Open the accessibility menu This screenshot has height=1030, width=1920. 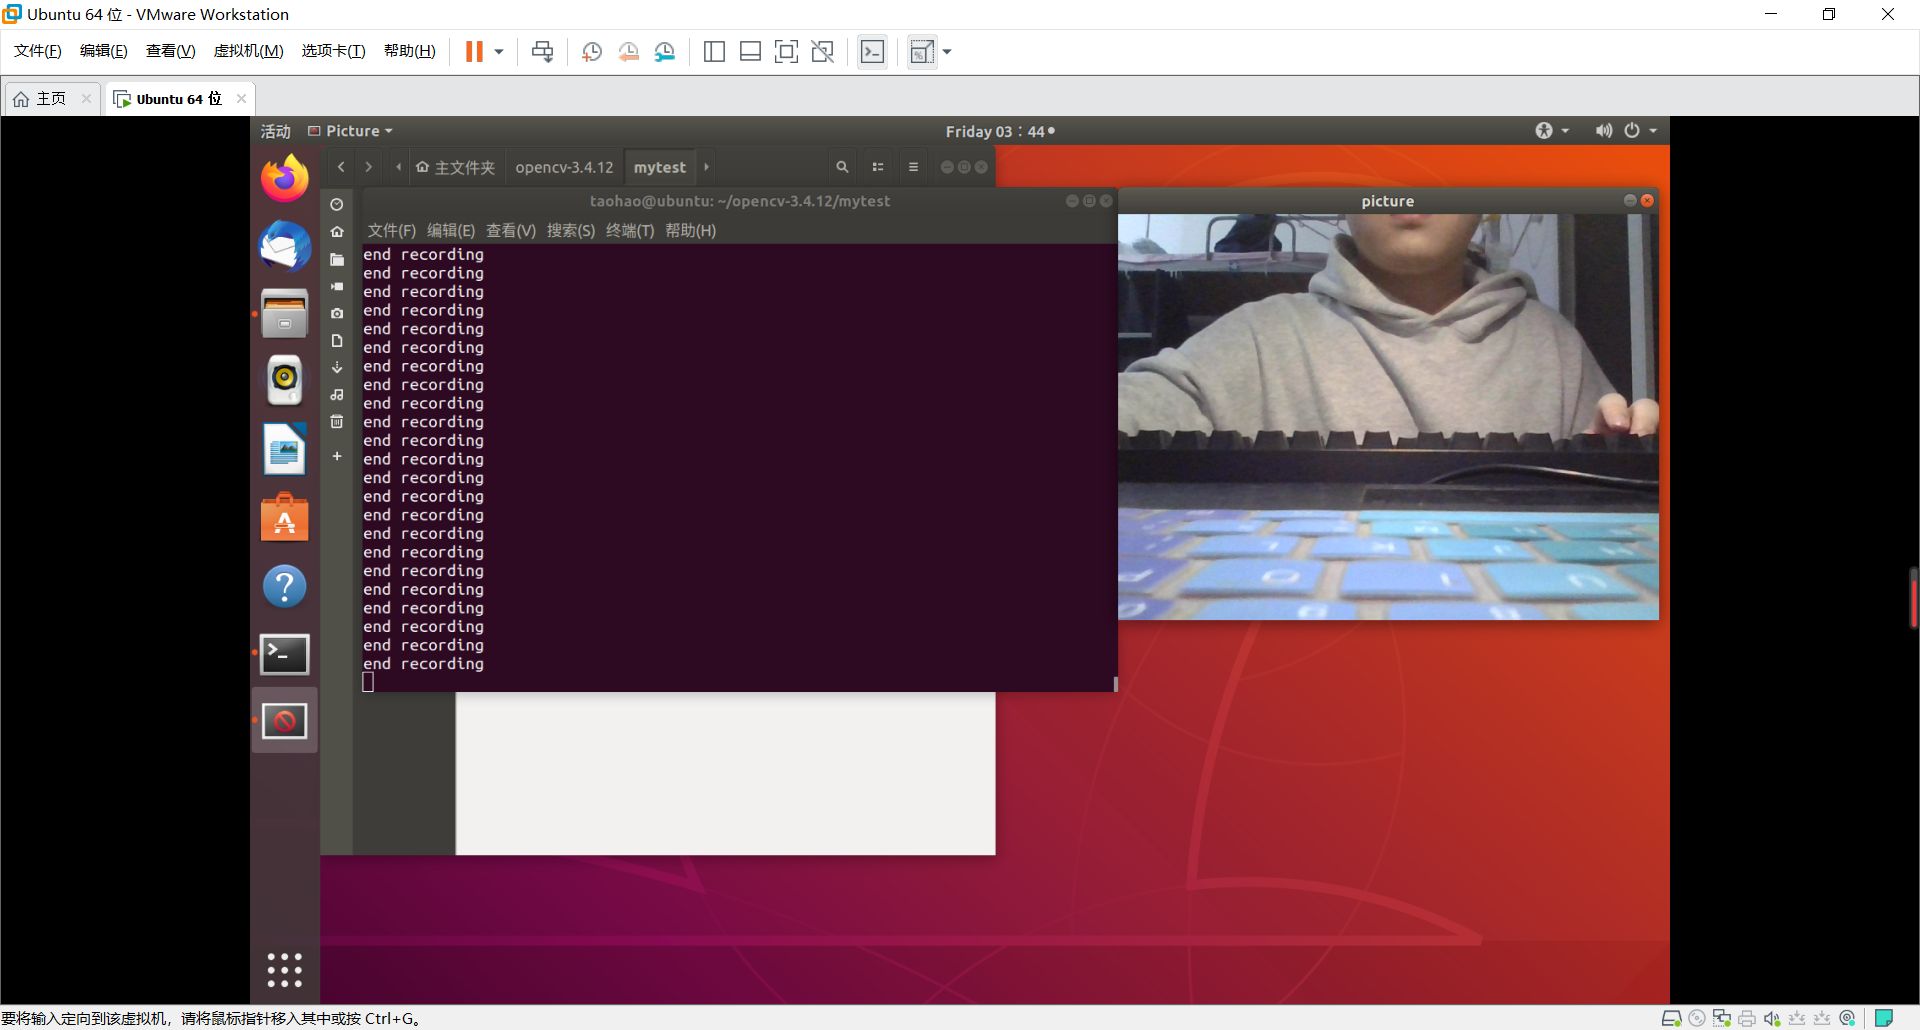coord(1552,131)
